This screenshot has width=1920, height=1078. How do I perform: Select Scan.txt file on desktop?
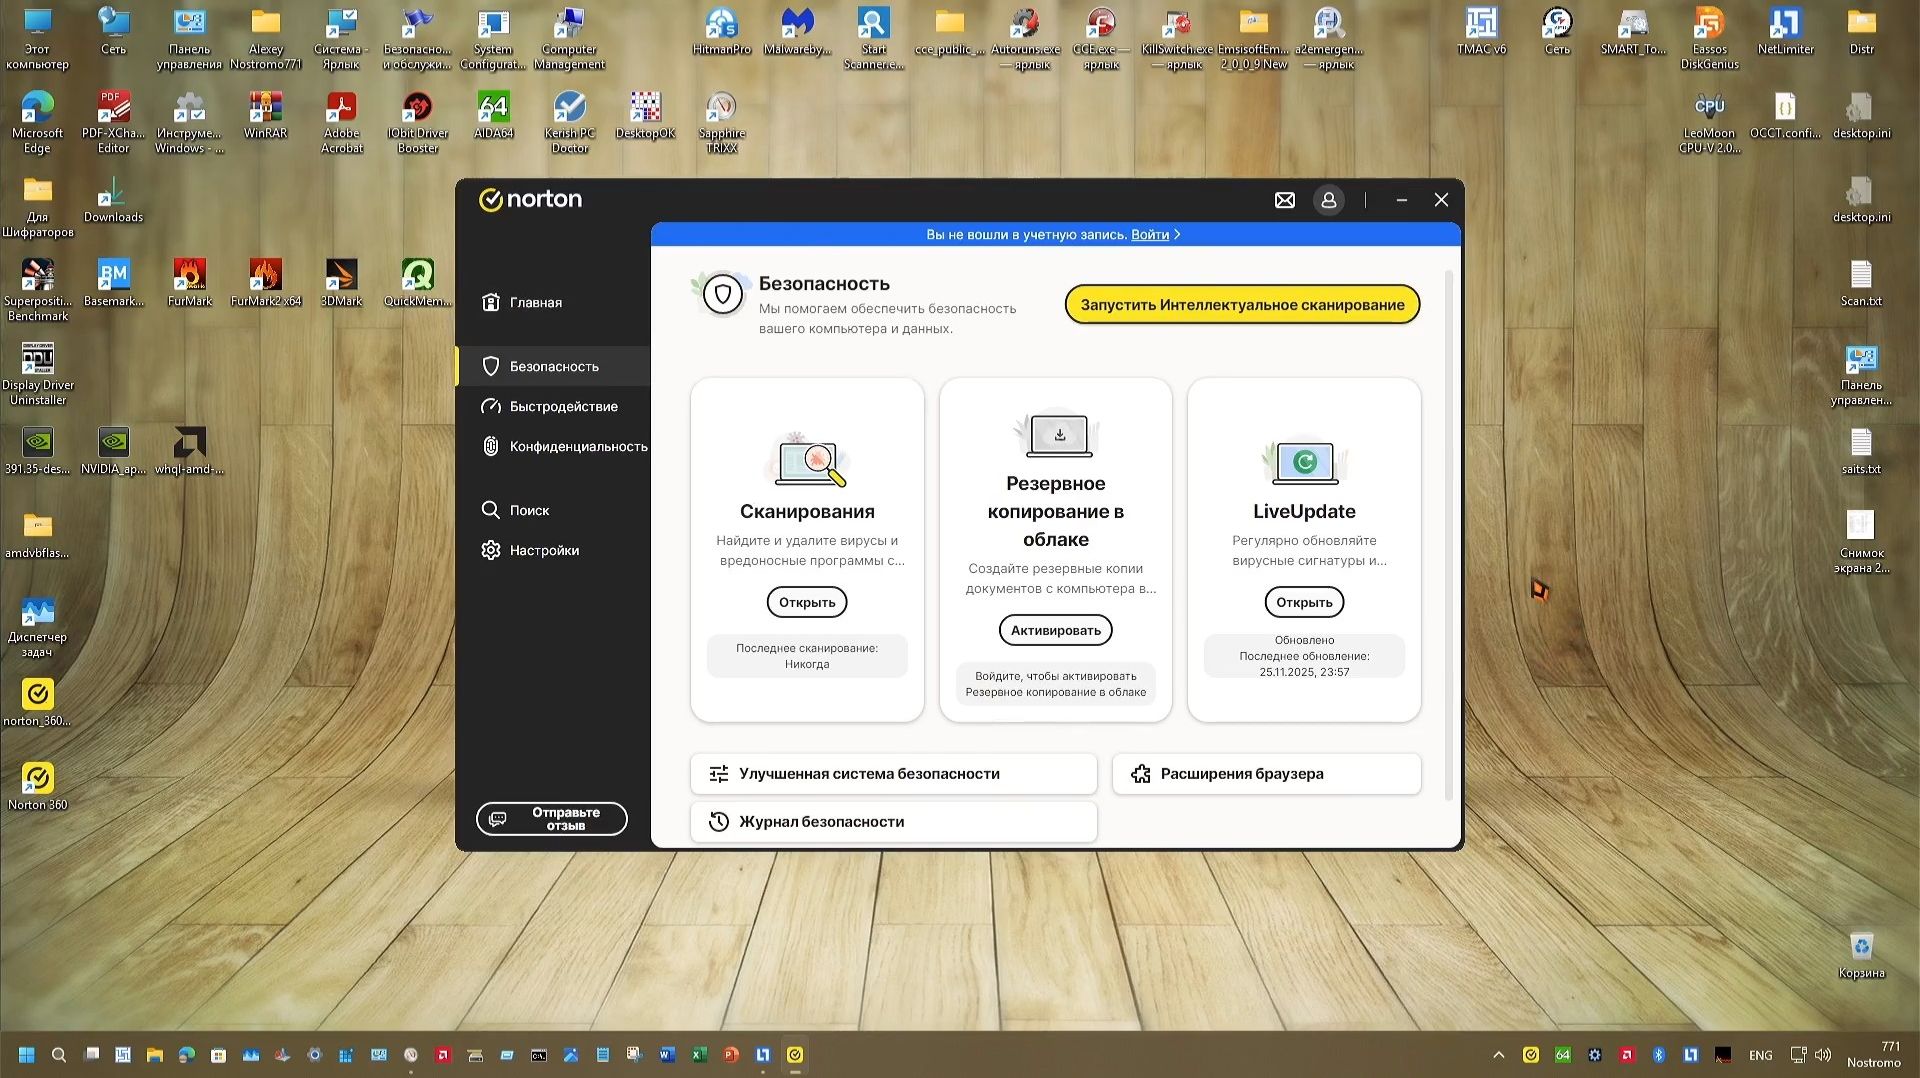(x=1861, y=283)
